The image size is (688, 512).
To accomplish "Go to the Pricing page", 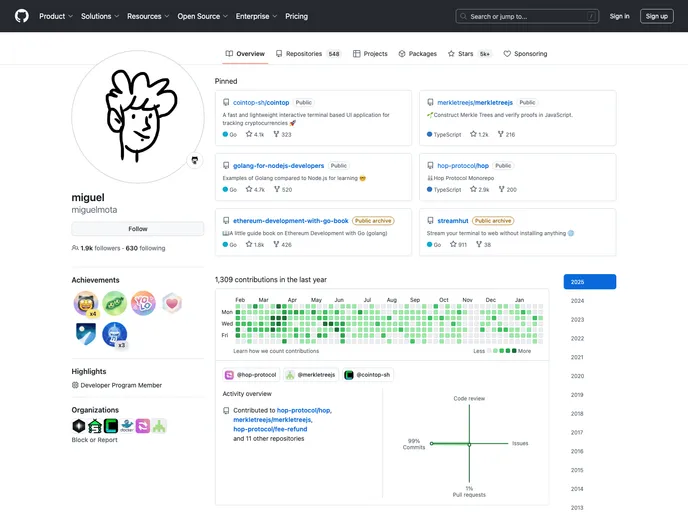I will (297, 16).
